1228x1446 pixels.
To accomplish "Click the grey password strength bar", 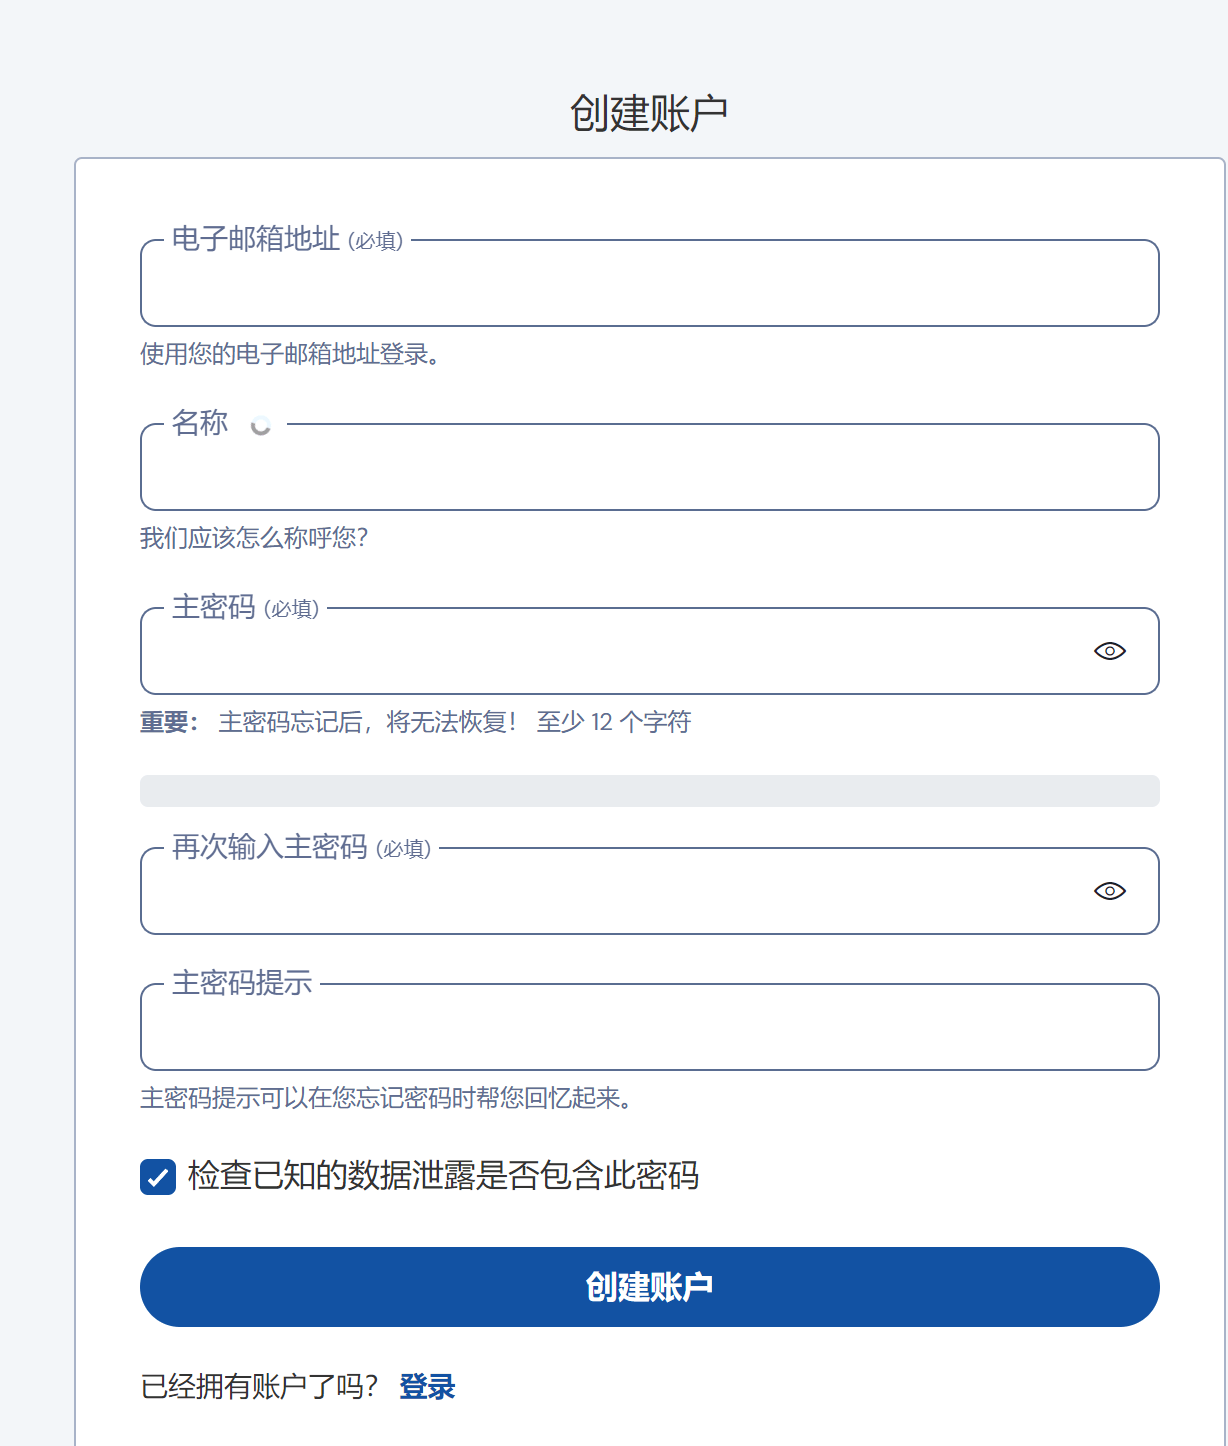I will coord(649,791).
